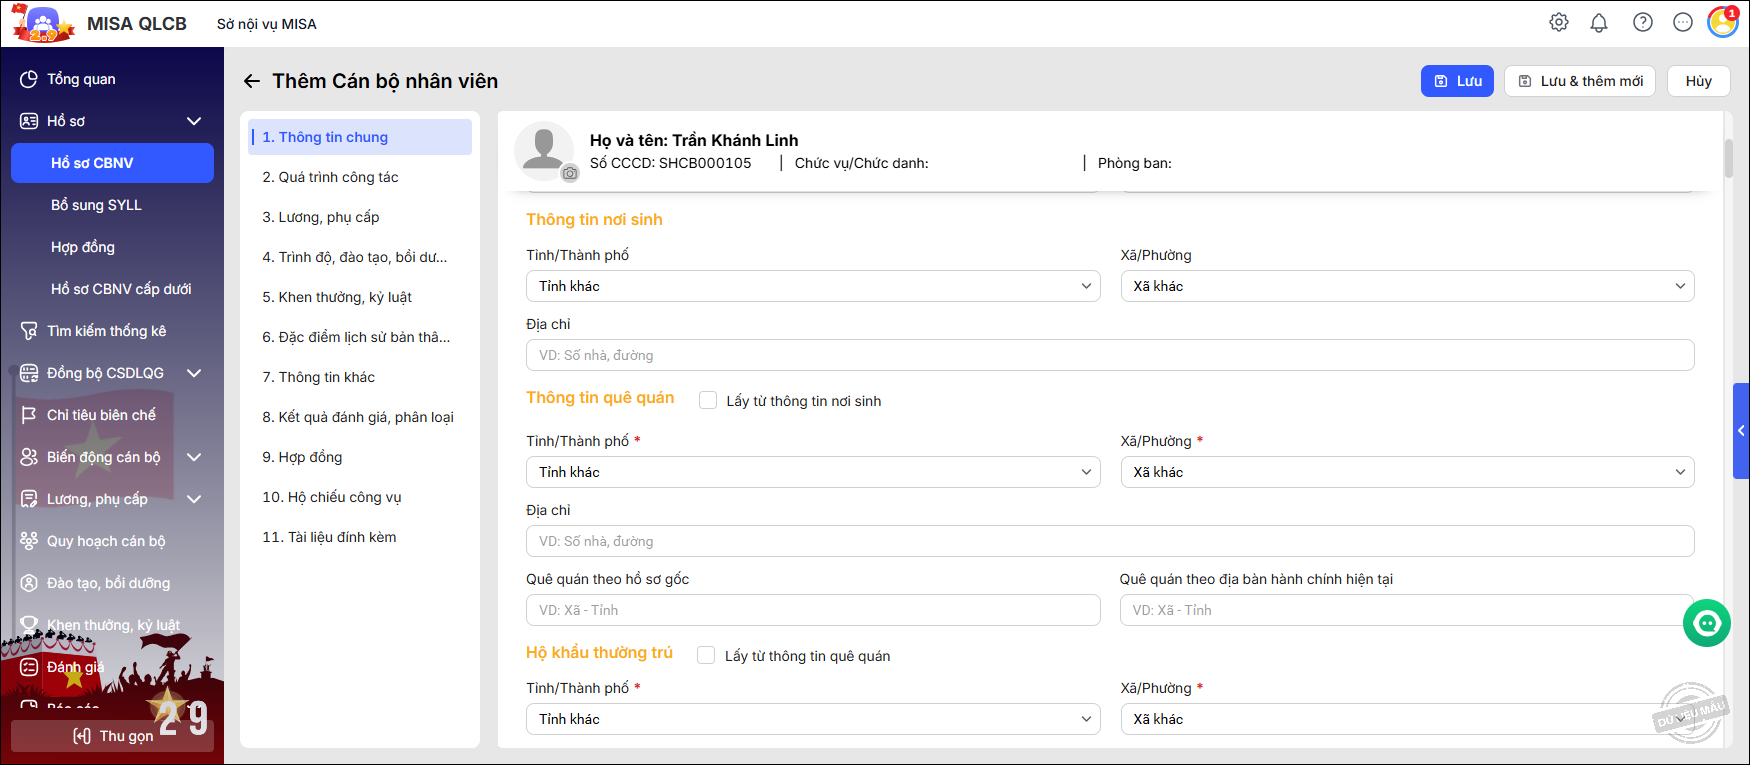Viewport: 1750px width, 765px height.
Task: Open hometown Xã/Phường dropdown
Action: (1406, 472)
